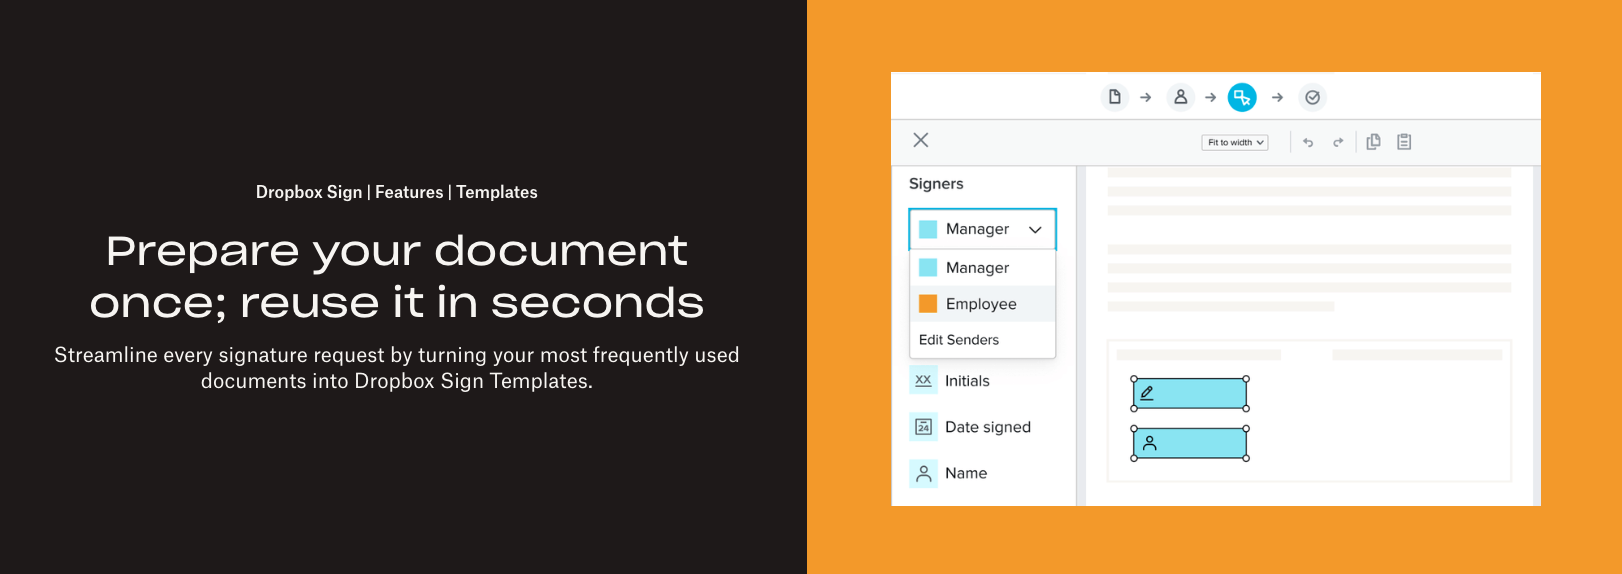Select the signature field on document
This screenshot has height=574, width=1622.
(1190, 394)
